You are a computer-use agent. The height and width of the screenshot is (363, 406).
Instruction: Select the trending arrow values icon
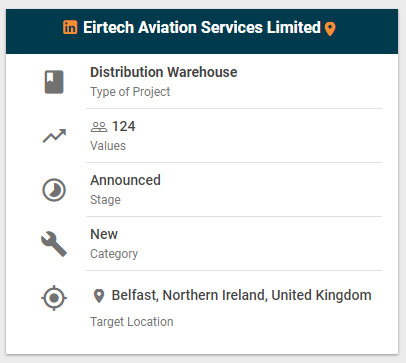pos(54,136)
